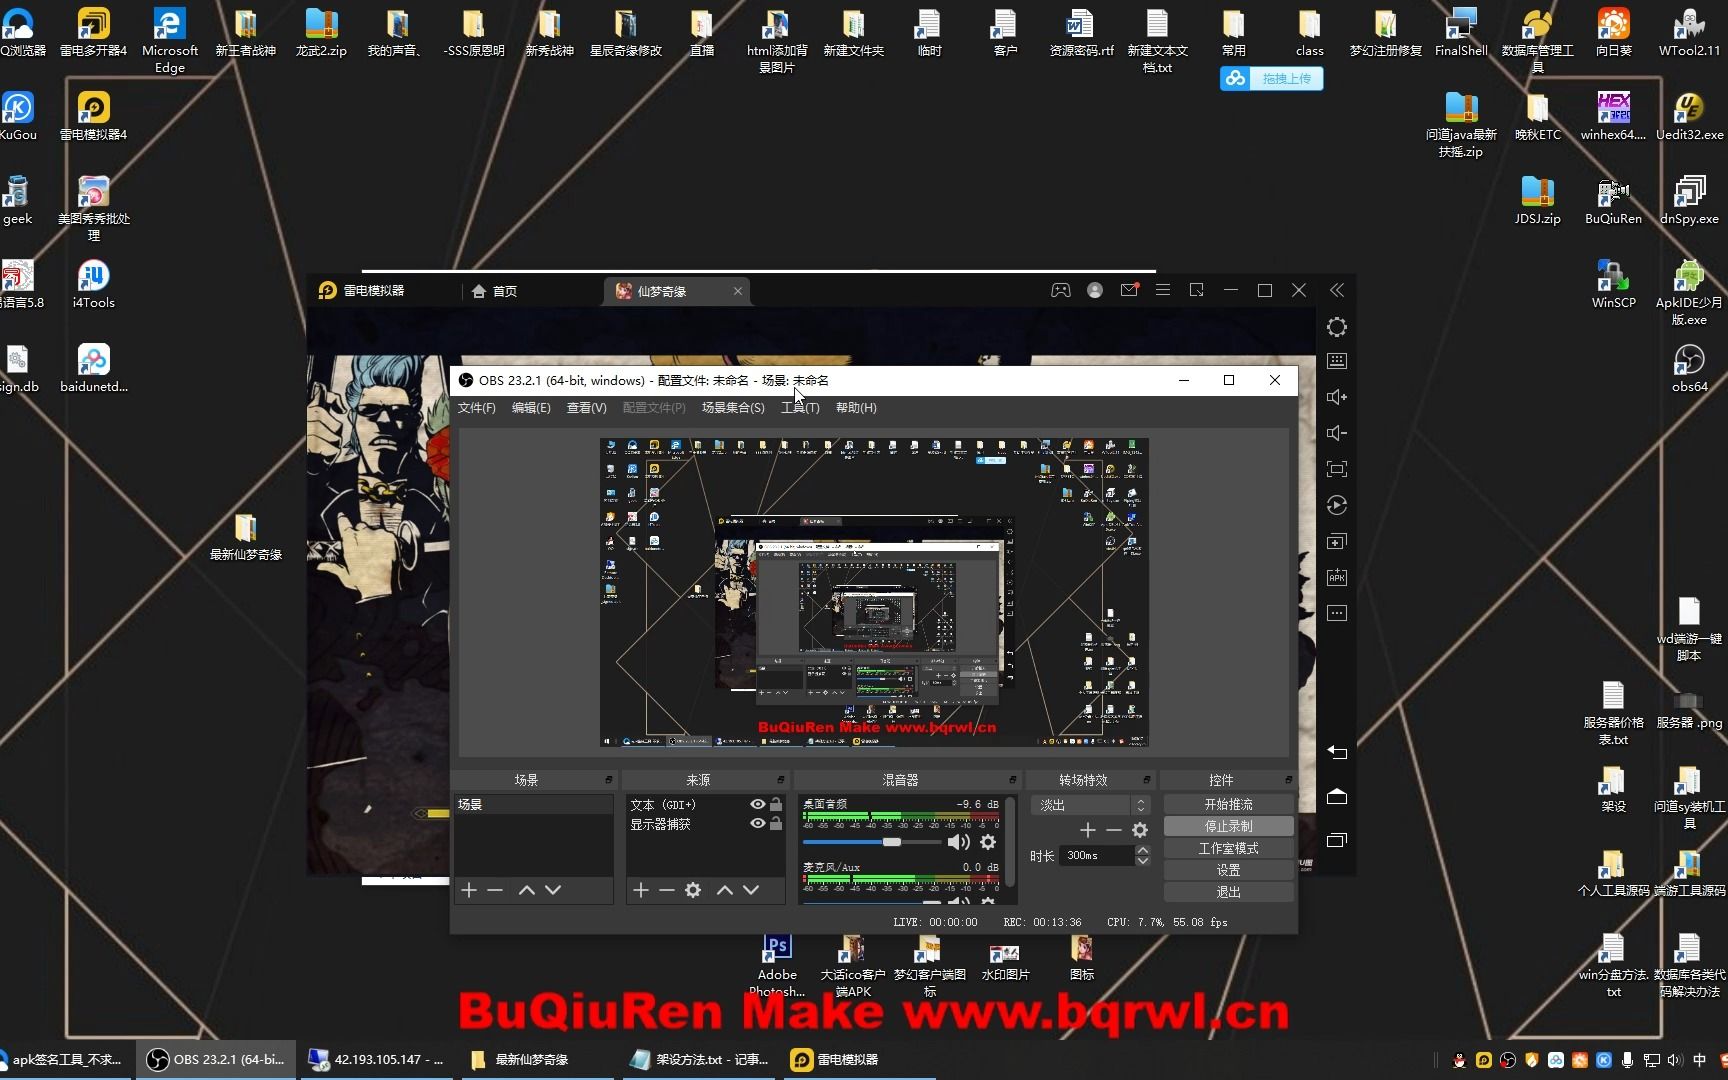Open the 查看(V) menu in OBS
Image resolution: width=1728 pixels, height=1080 pixels.
click(x=586, y=408)
